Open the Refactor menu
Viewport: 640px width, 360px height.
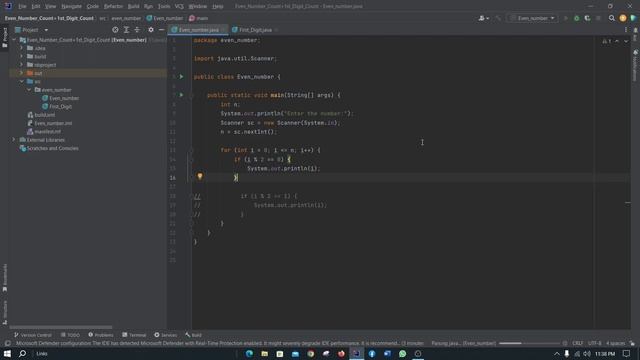pos(113,6)
